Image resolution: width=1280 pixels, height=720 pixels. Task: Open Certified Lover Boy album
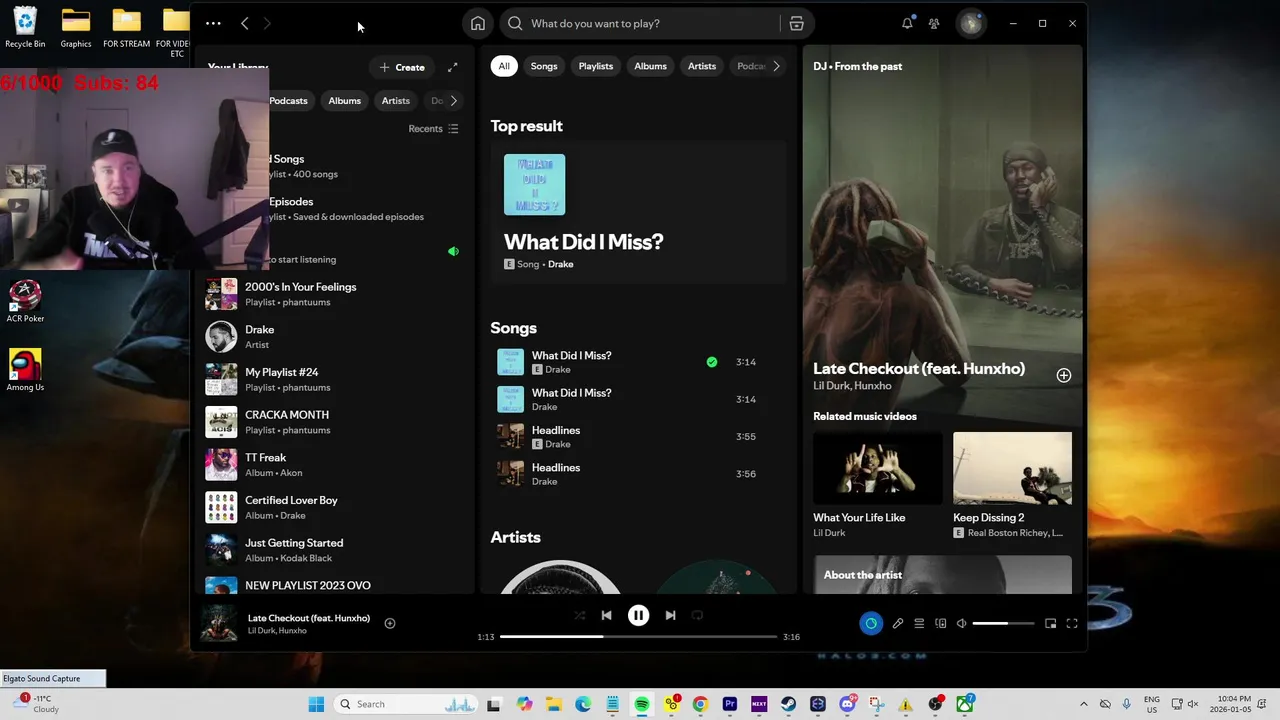[x=332, y=507]
